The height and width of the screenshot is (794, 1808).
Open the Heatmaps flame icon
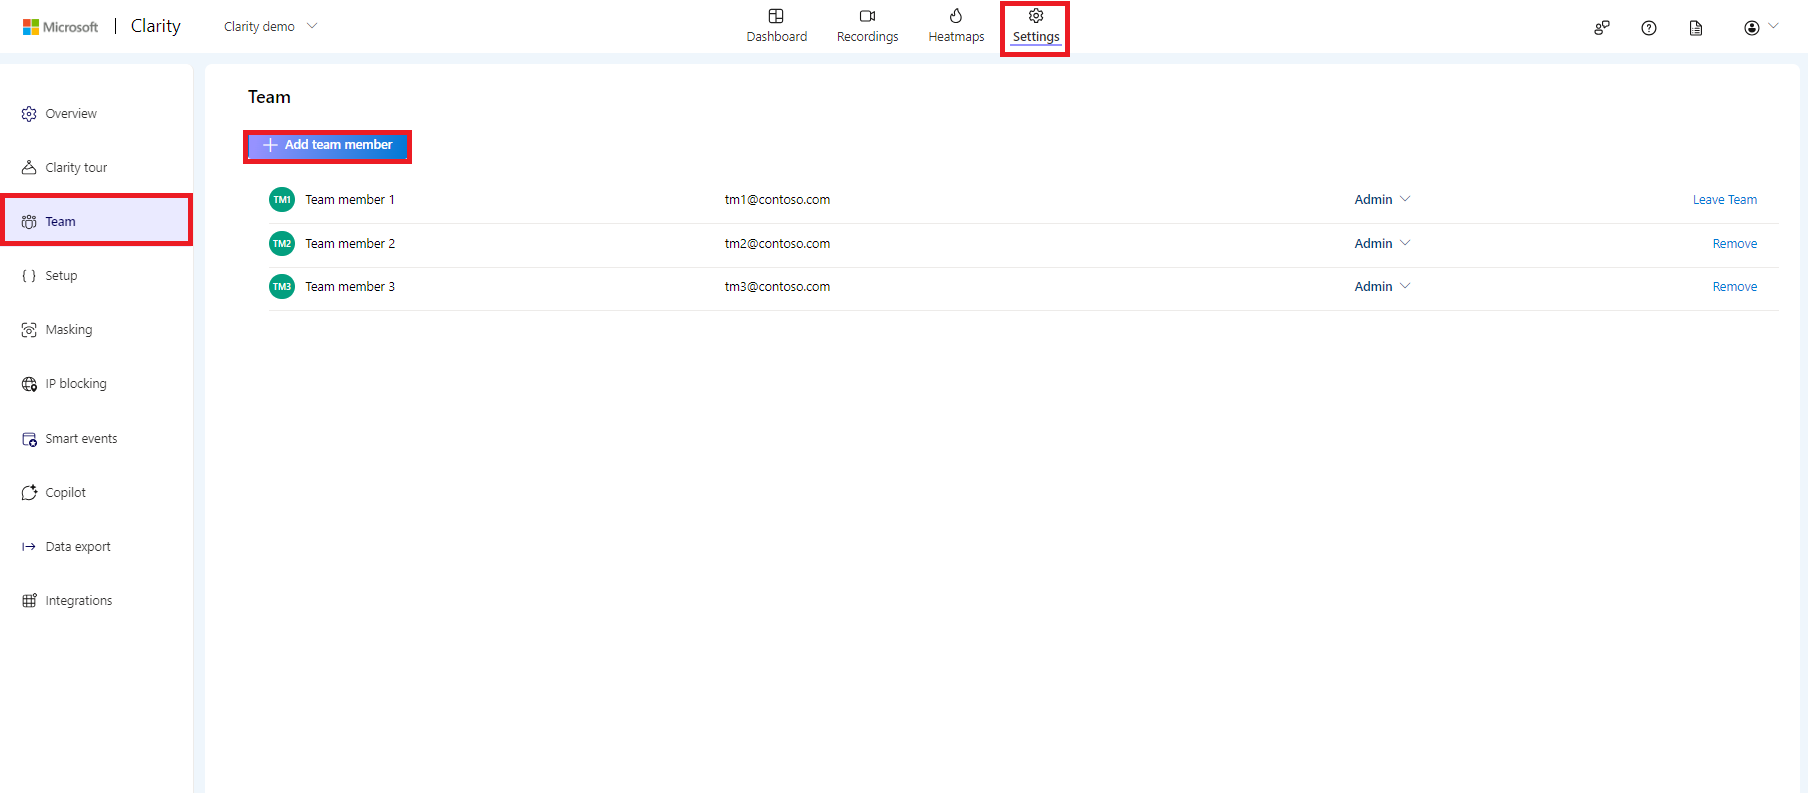click(x=956, y=16)
